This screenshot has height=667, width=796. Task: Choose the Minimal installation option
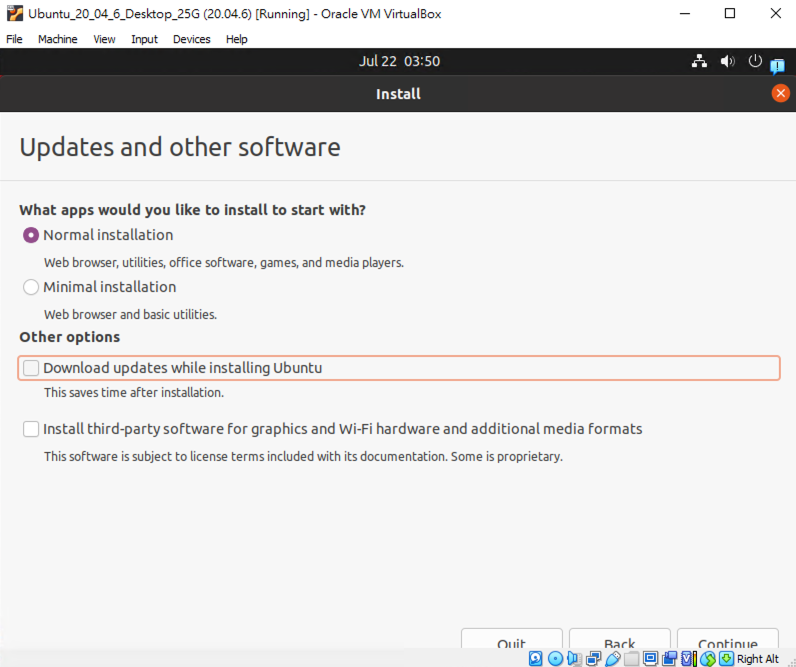pyautogui.click(x=31, y=287)
